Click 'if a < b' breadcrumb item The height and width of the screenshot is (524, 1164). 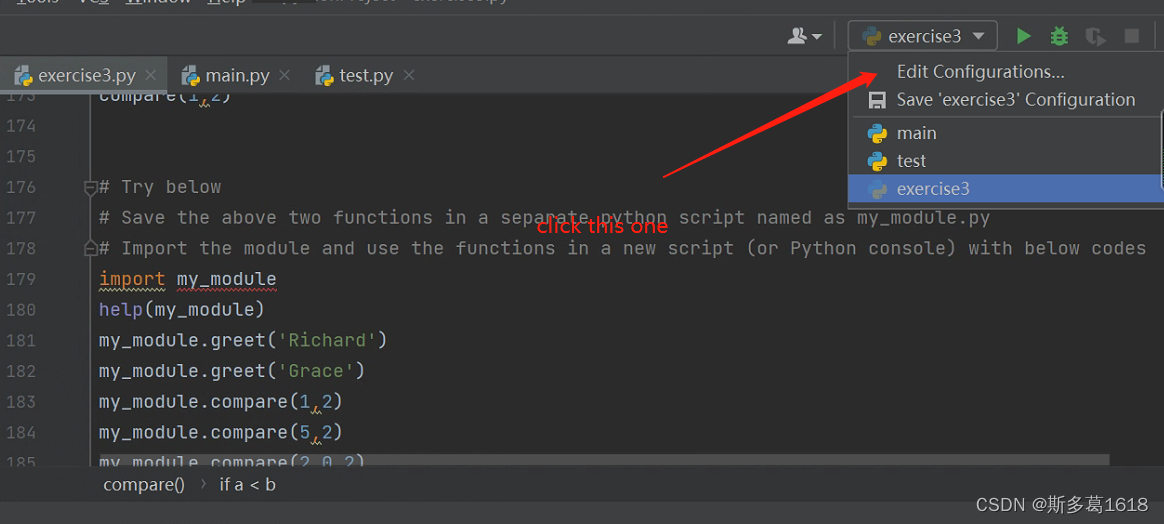click(247, 485)
